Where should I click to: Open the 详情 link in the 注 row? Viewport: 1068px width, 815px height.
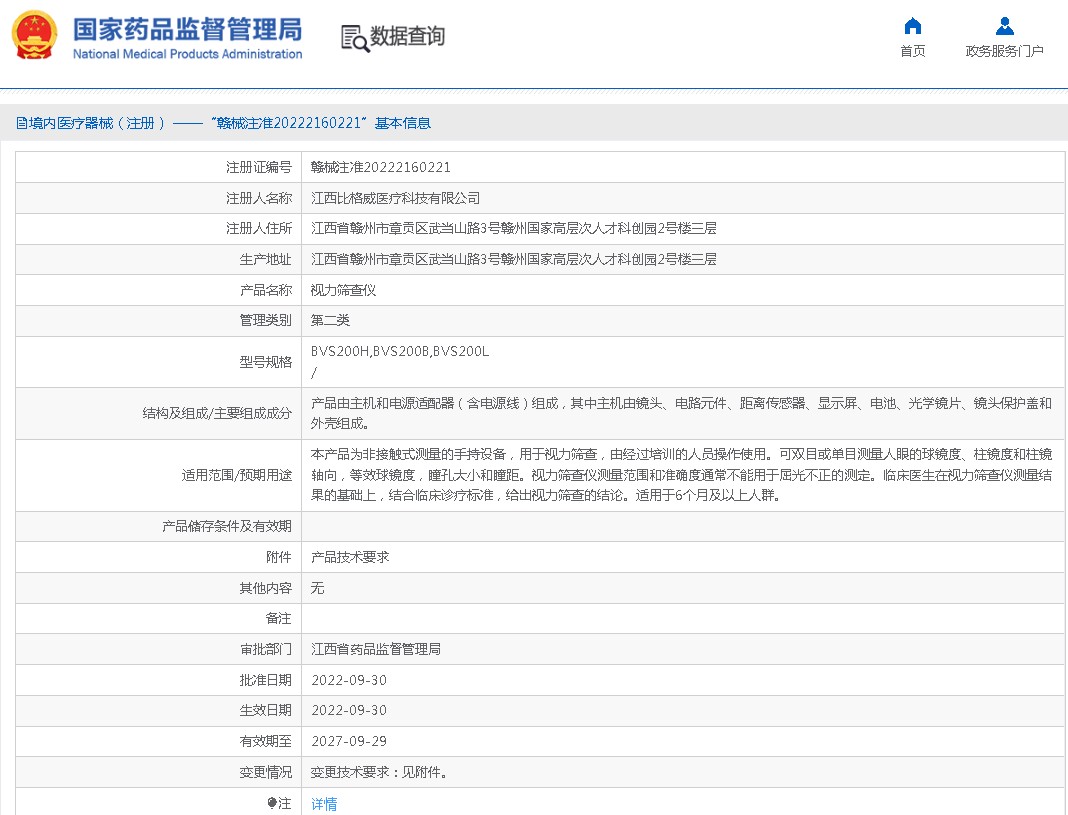[324, 804]
